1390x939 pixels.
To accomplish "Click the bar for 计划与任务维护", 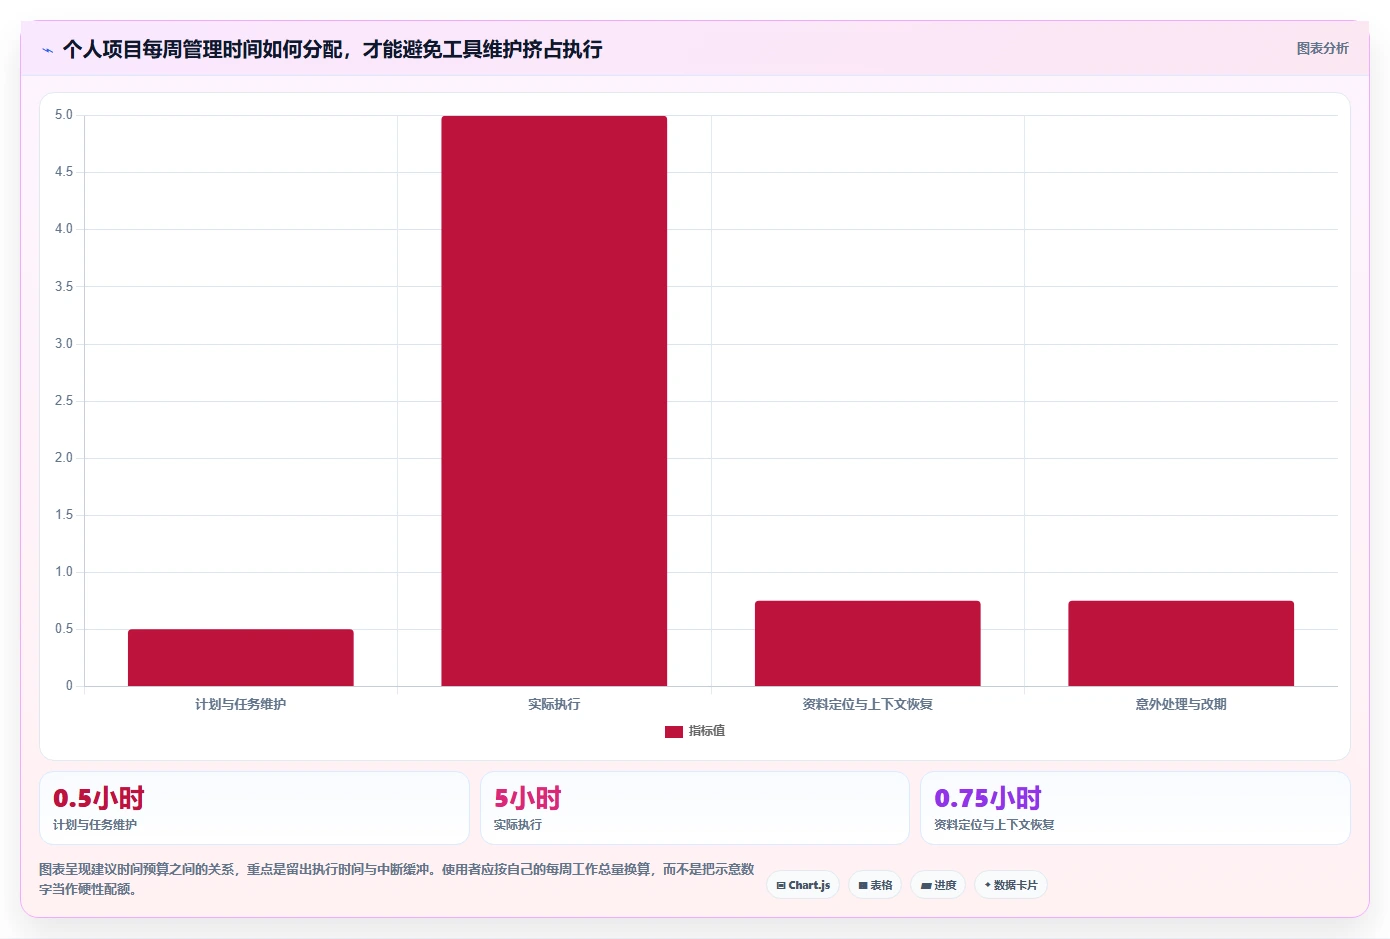I will 241,658.
